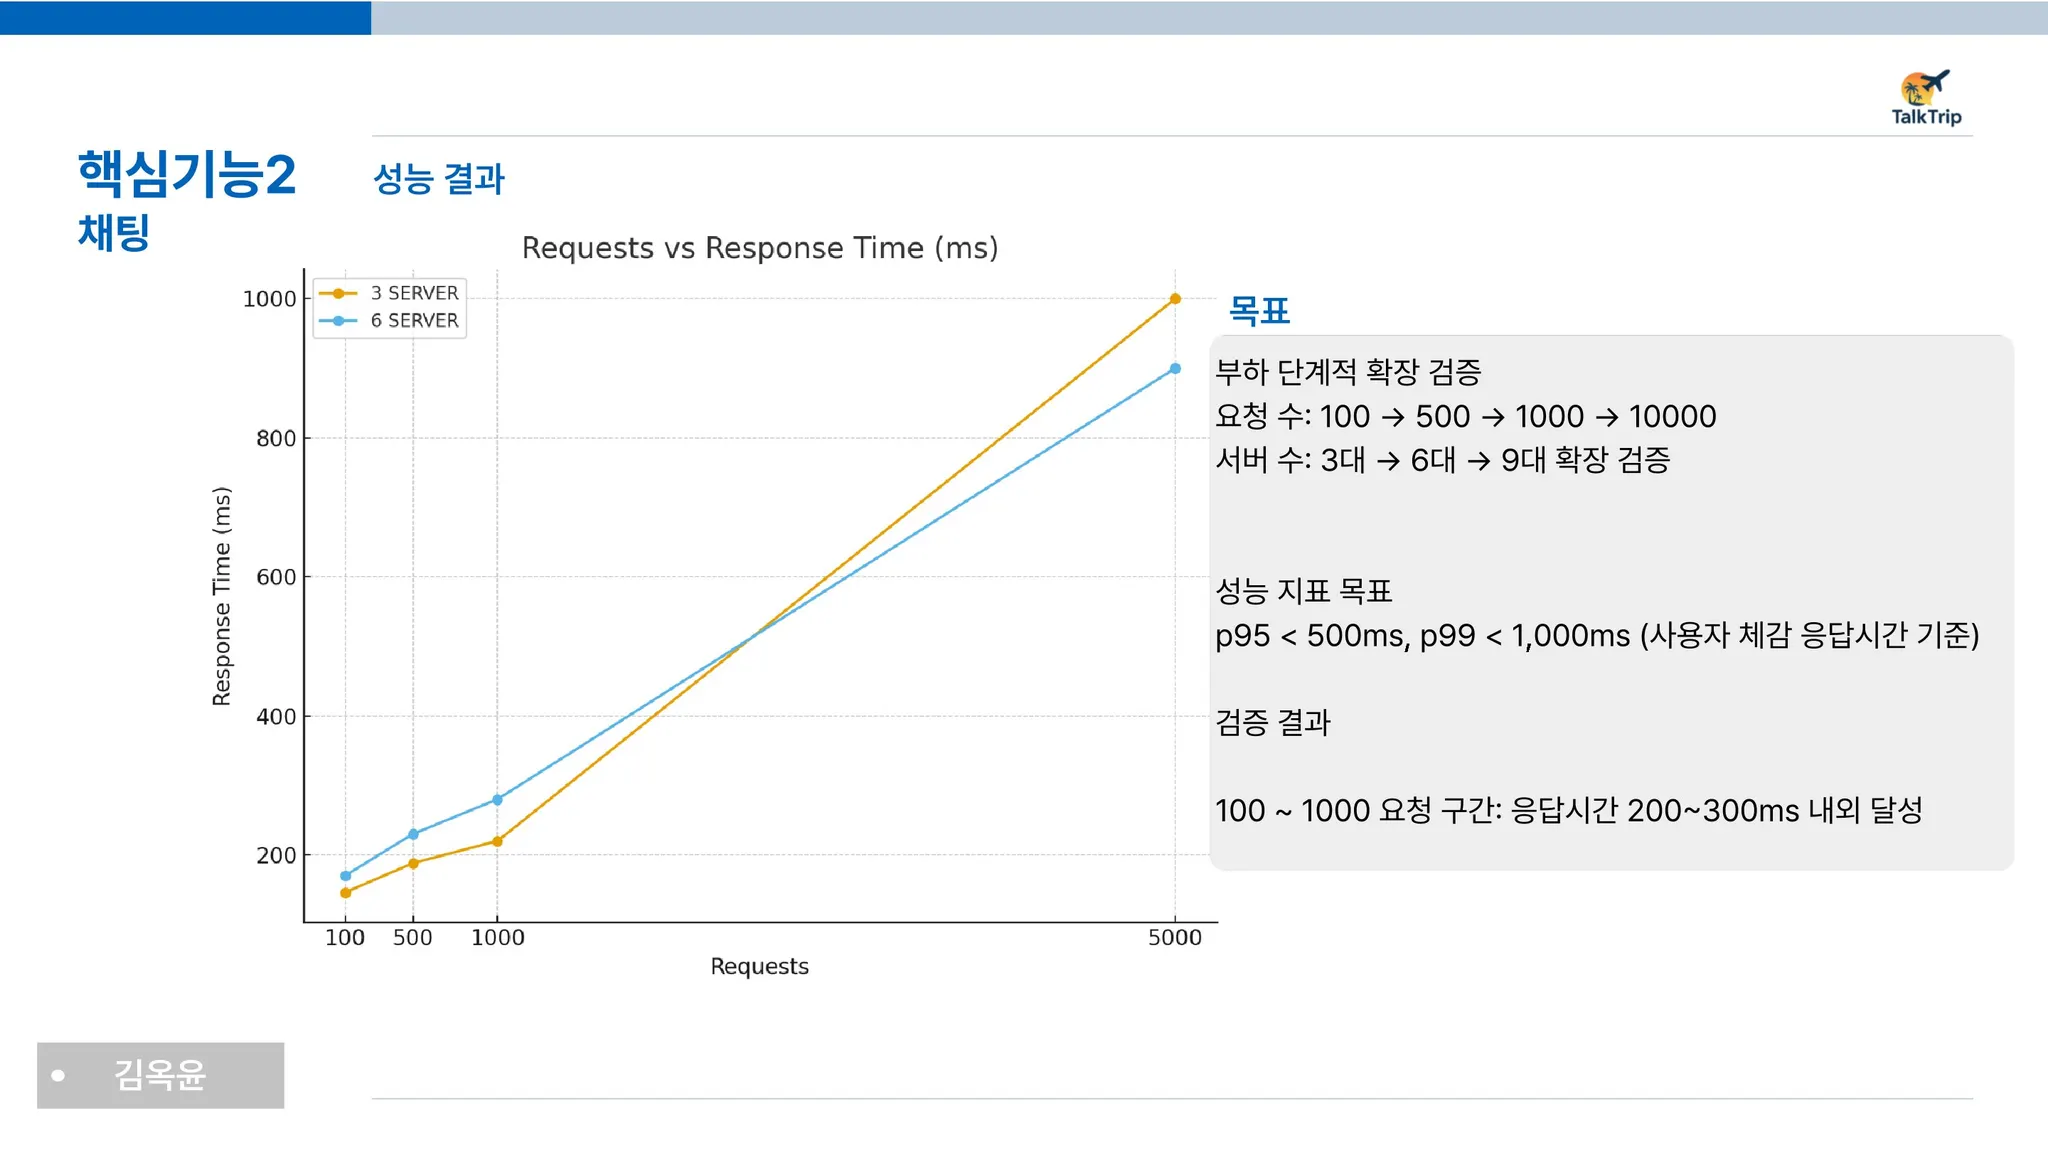2048x1152 pixels.
Task: Click the 검증 결과 text line
Action: [1272, 723]
